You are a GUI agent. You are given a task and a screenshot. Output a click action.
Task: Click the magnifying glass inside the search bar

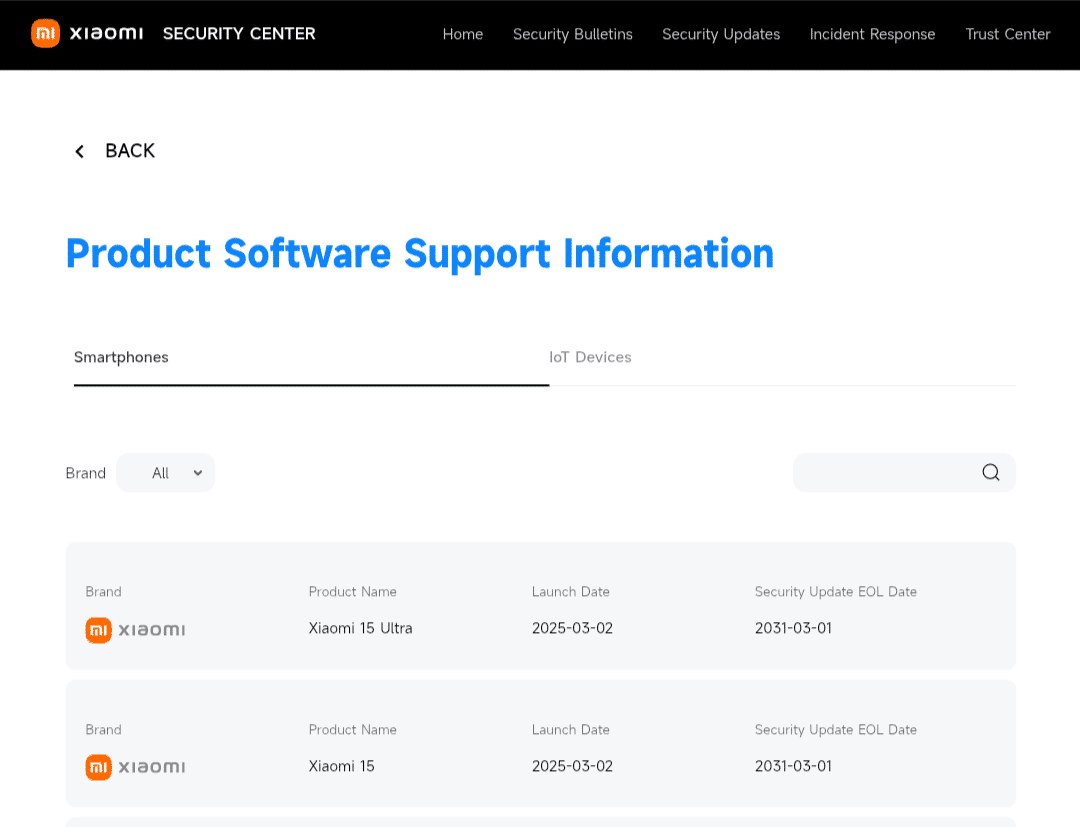tap(990, 472)
